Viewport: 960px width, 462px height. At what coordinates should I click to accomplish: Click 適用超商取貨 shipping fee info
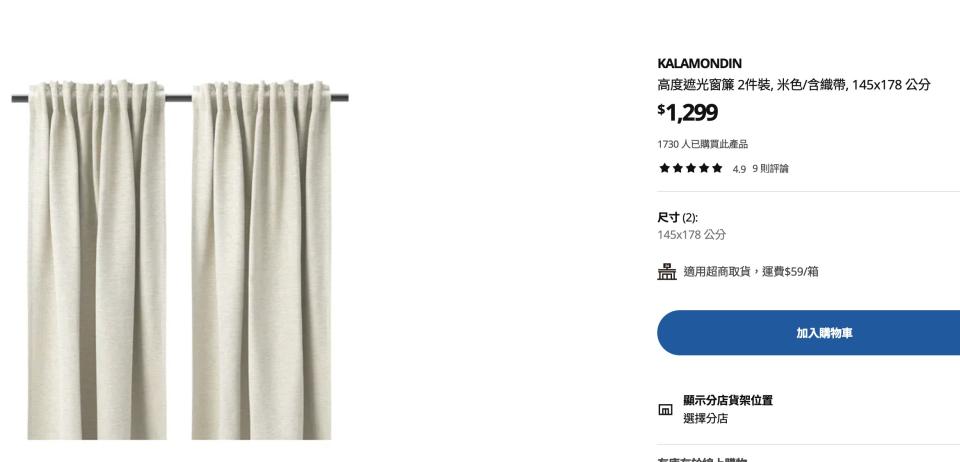click(751, 271)
